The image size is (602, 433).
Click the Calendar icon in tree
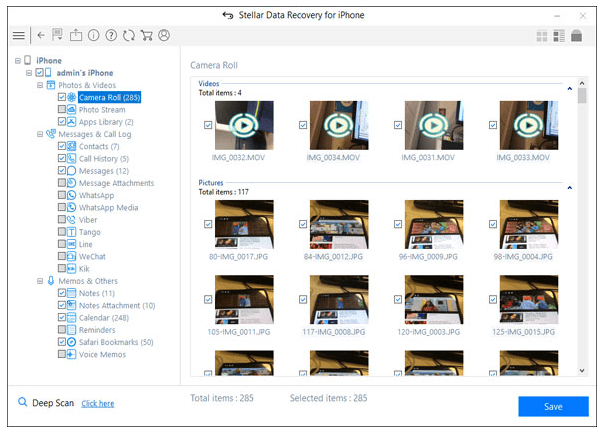coord(71,317)
